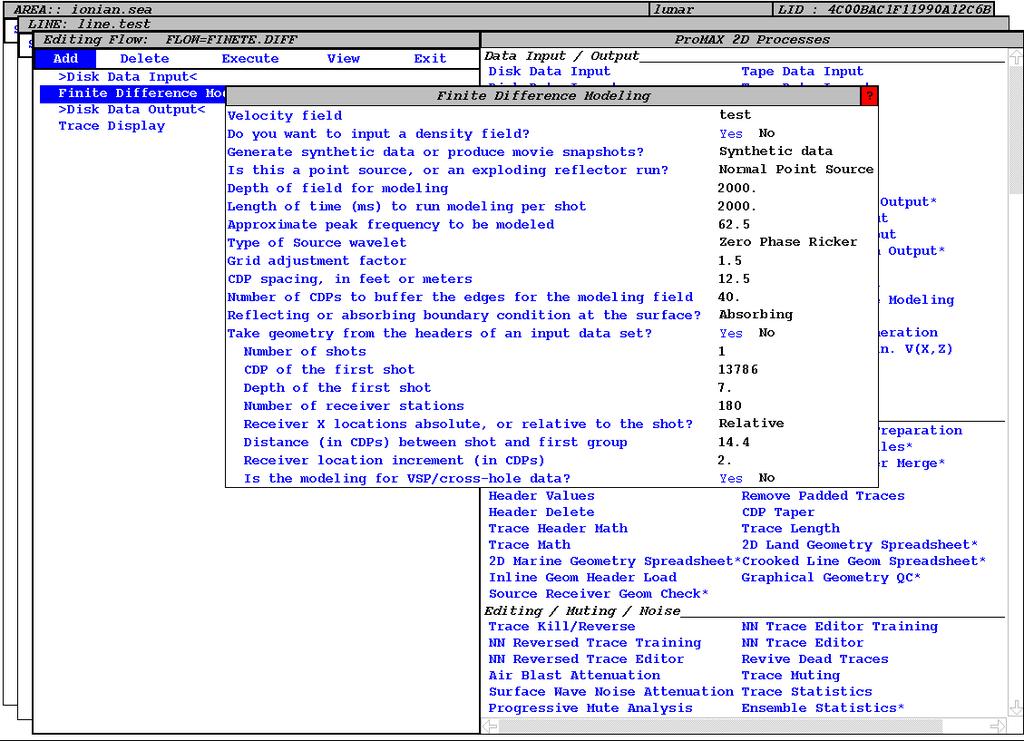
Task: Click number of receiver stations value 180
Action: pyautogui.click(x=730, y=405)
